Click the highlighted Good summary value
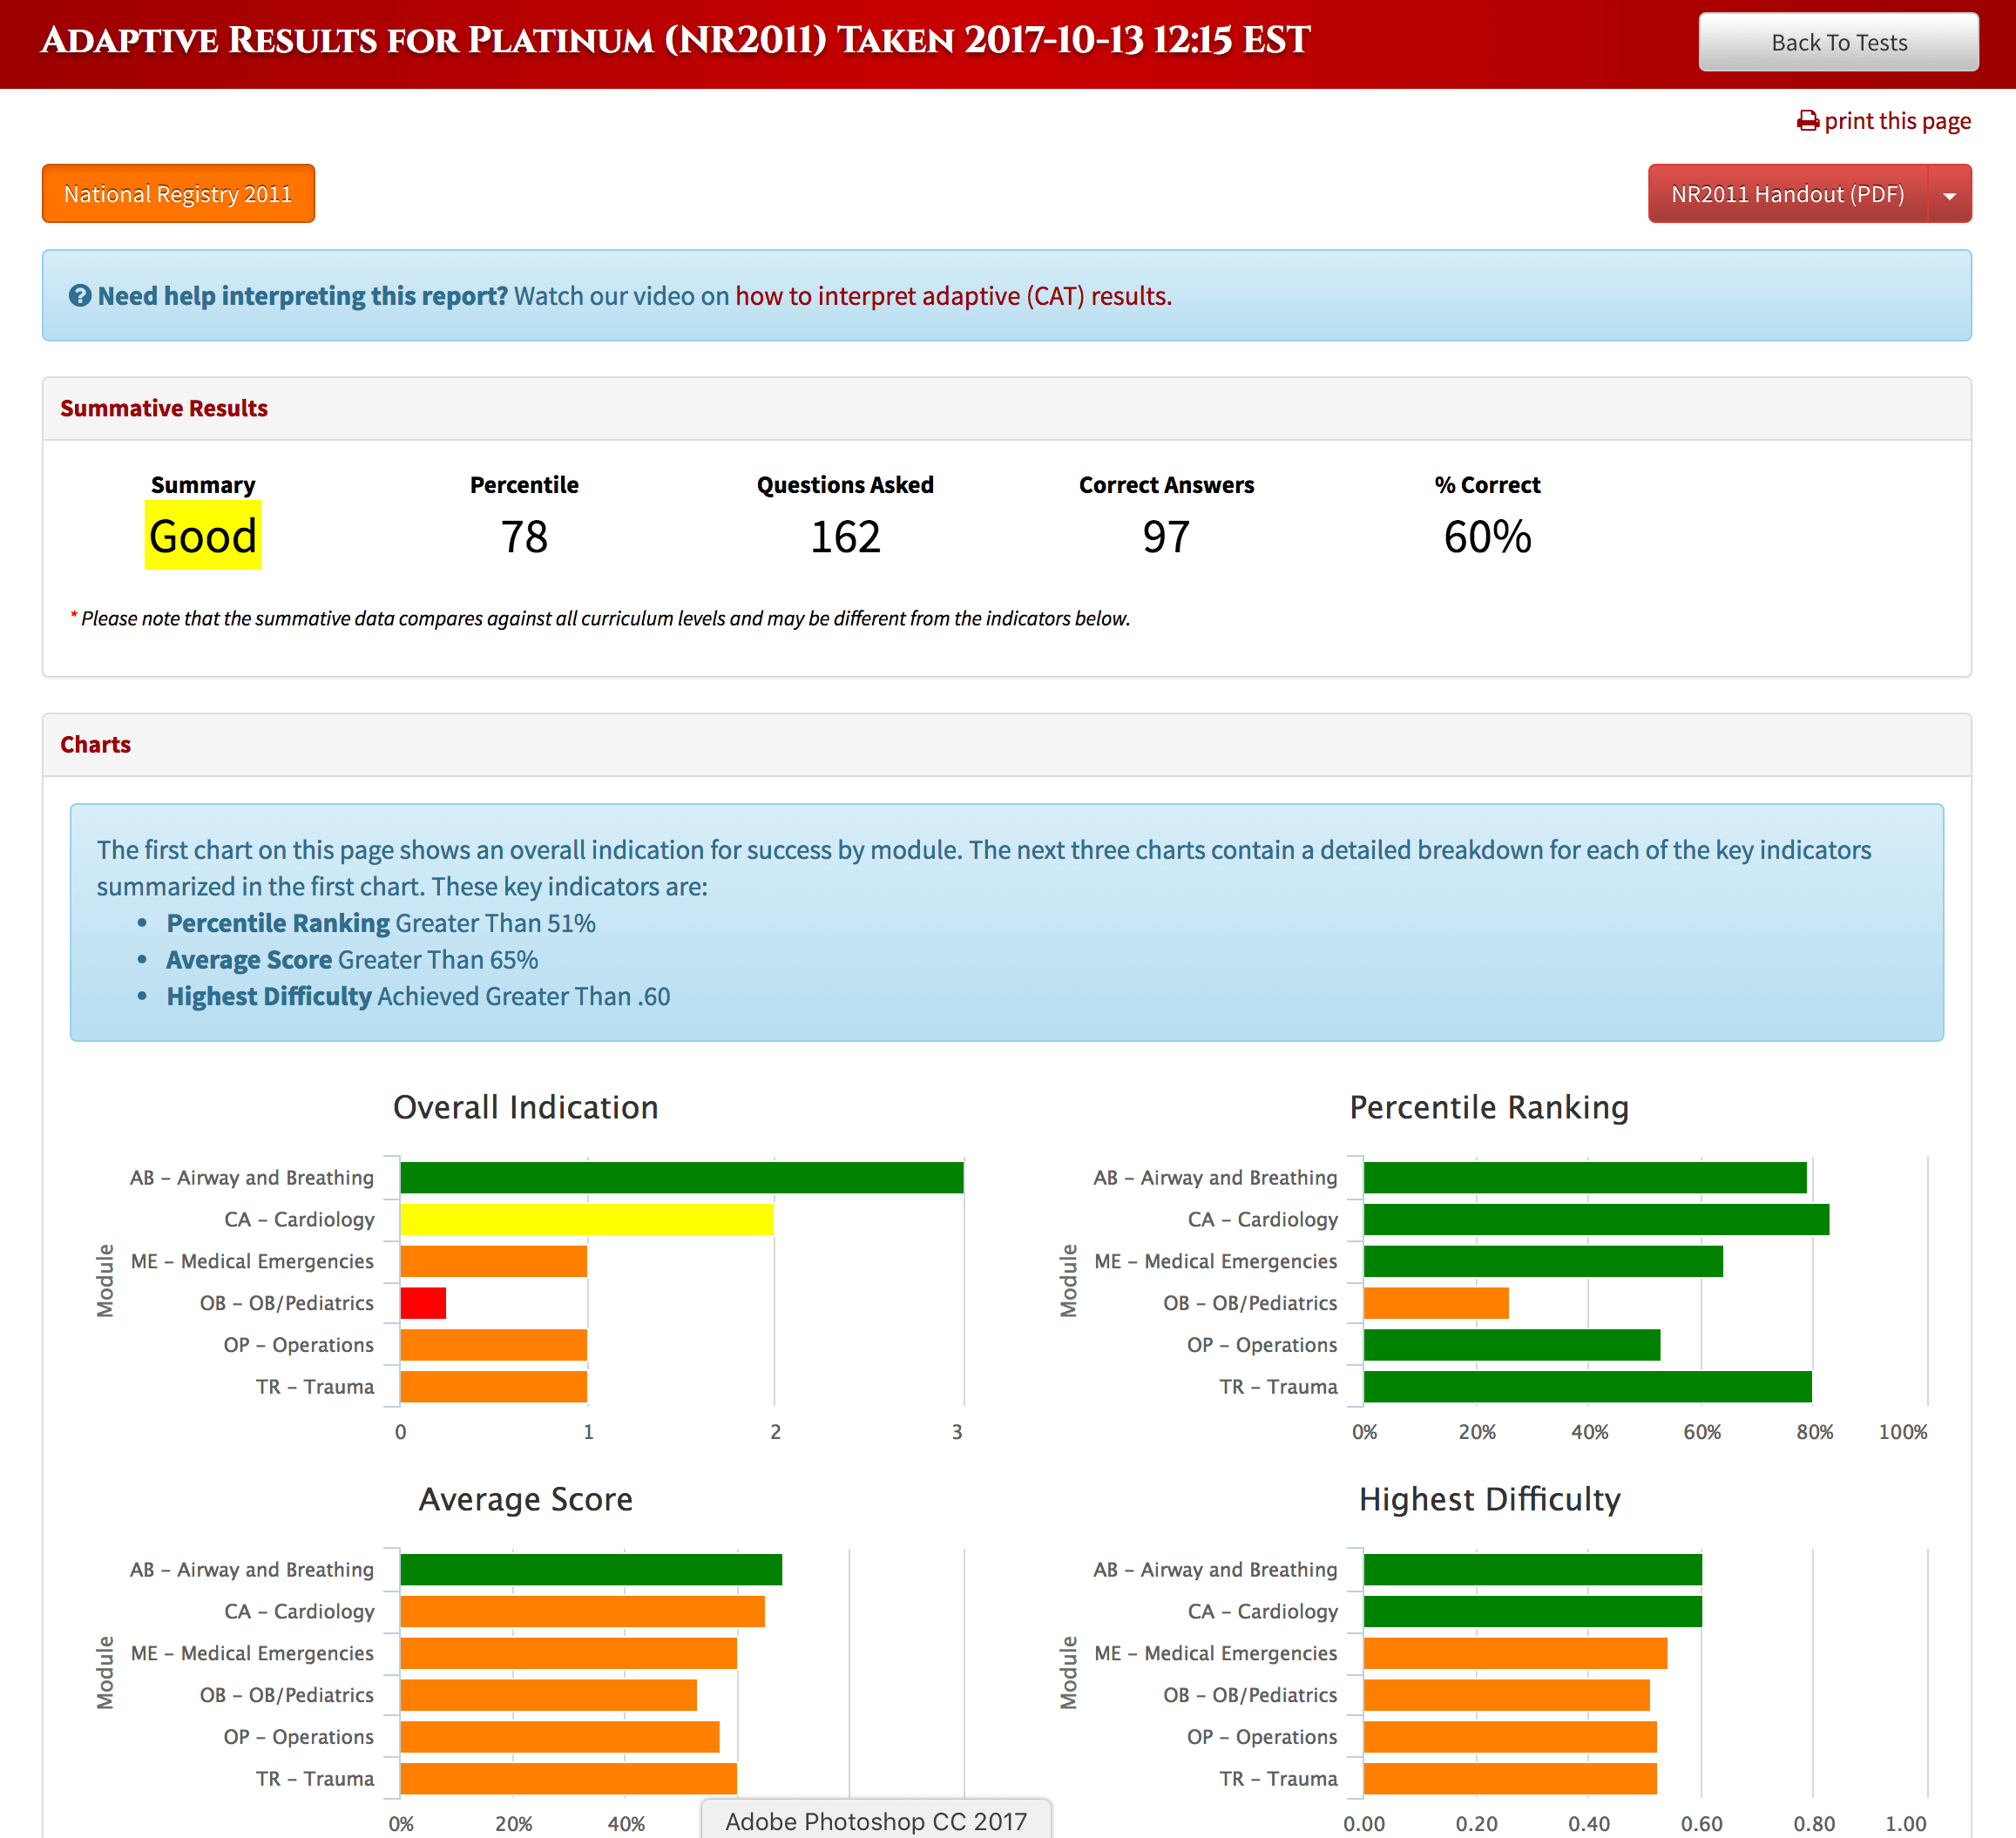This screenshot has height=1838, width=2016. click(203, 537)
